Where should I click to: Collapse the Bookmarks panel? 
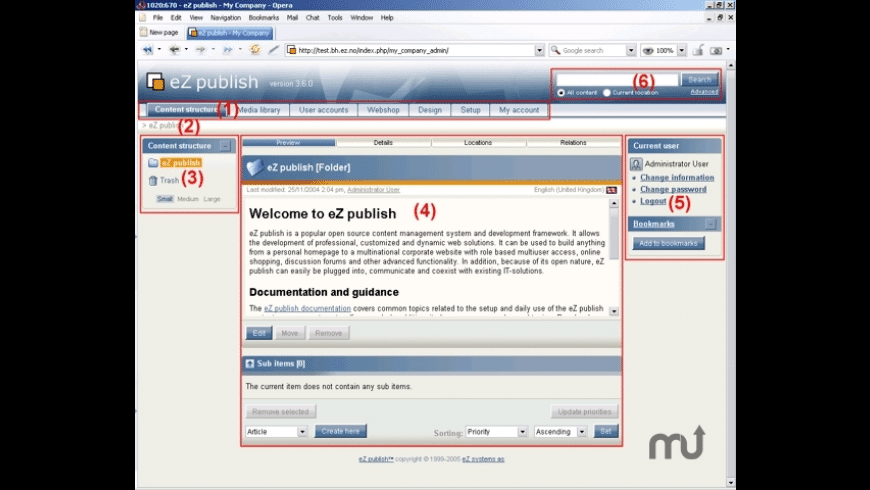coord(710,224)
